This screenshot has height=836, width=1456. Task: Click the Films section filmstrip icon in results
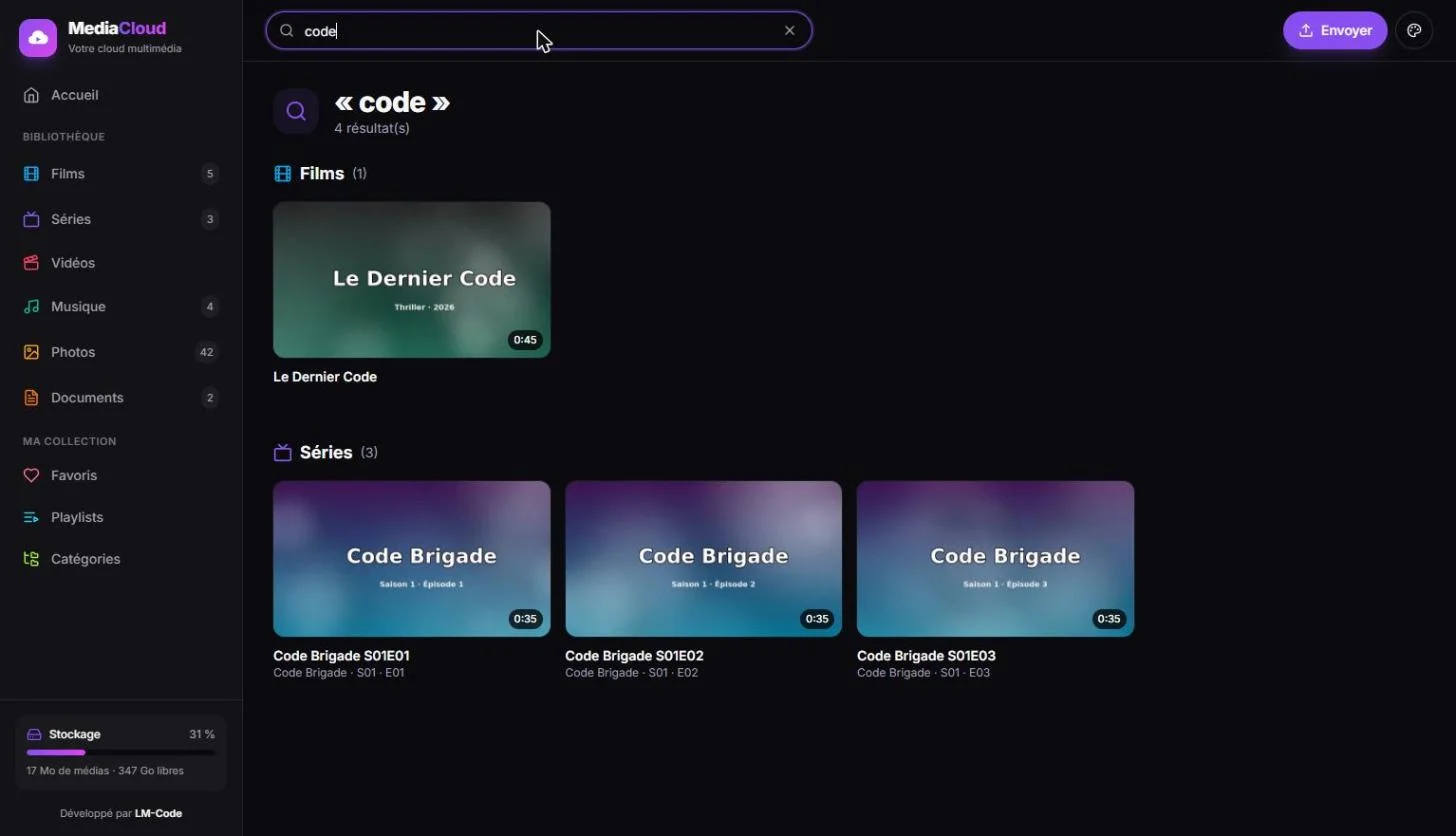pos(283,174)
